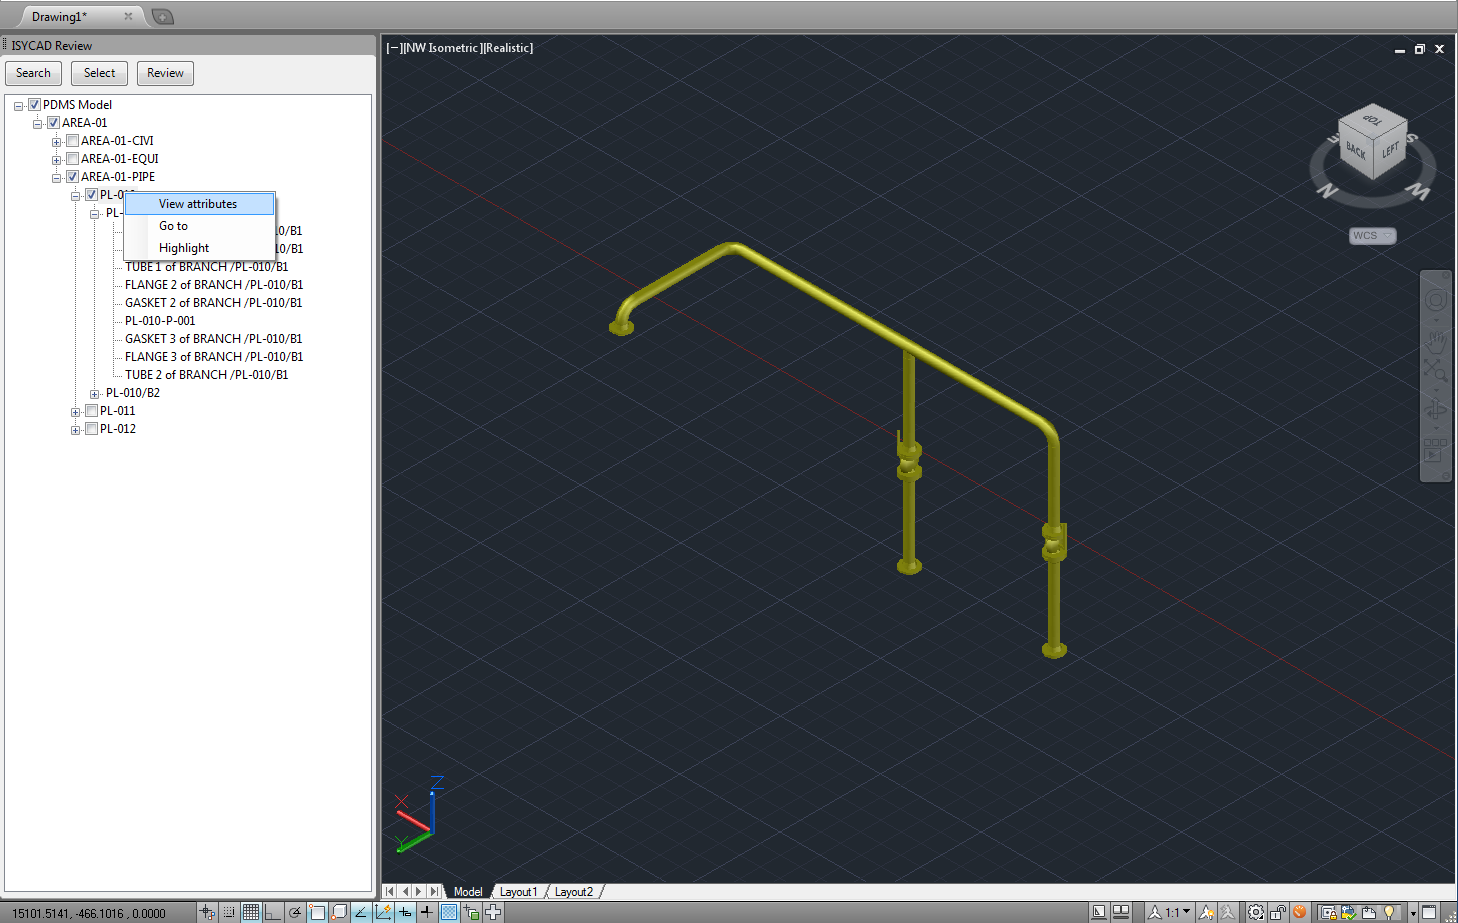Toggle automatic annotation scale icon
This screenshot has height=923, width=1458.
point(1228,912)
